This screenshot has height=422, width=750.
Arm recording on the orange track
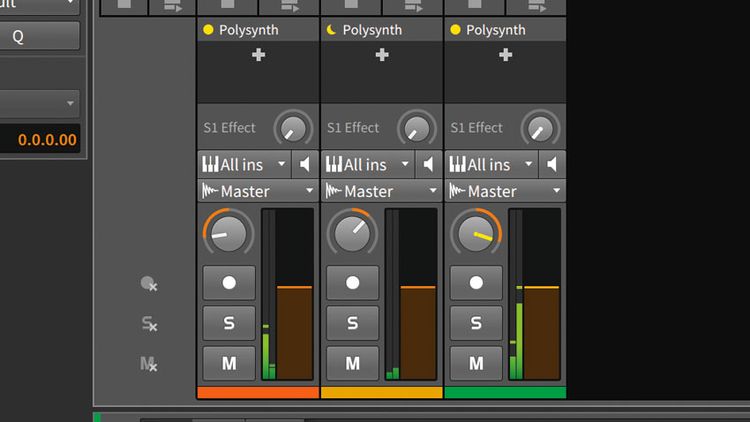[x=229, y=283]
